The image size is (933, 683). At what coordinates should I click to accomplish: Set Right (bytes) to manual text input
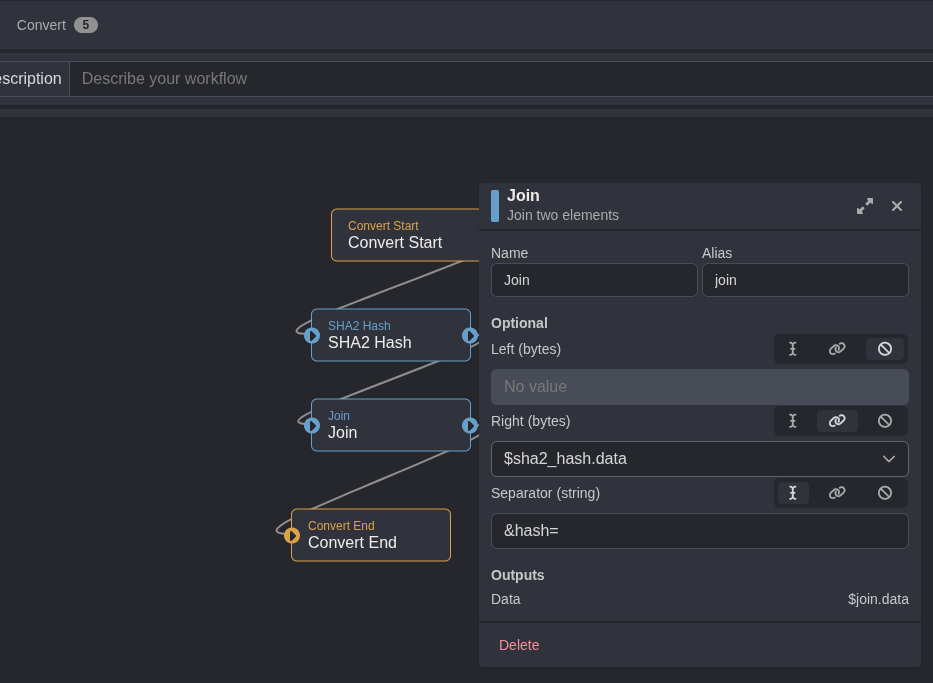click(x=793, y=421)
